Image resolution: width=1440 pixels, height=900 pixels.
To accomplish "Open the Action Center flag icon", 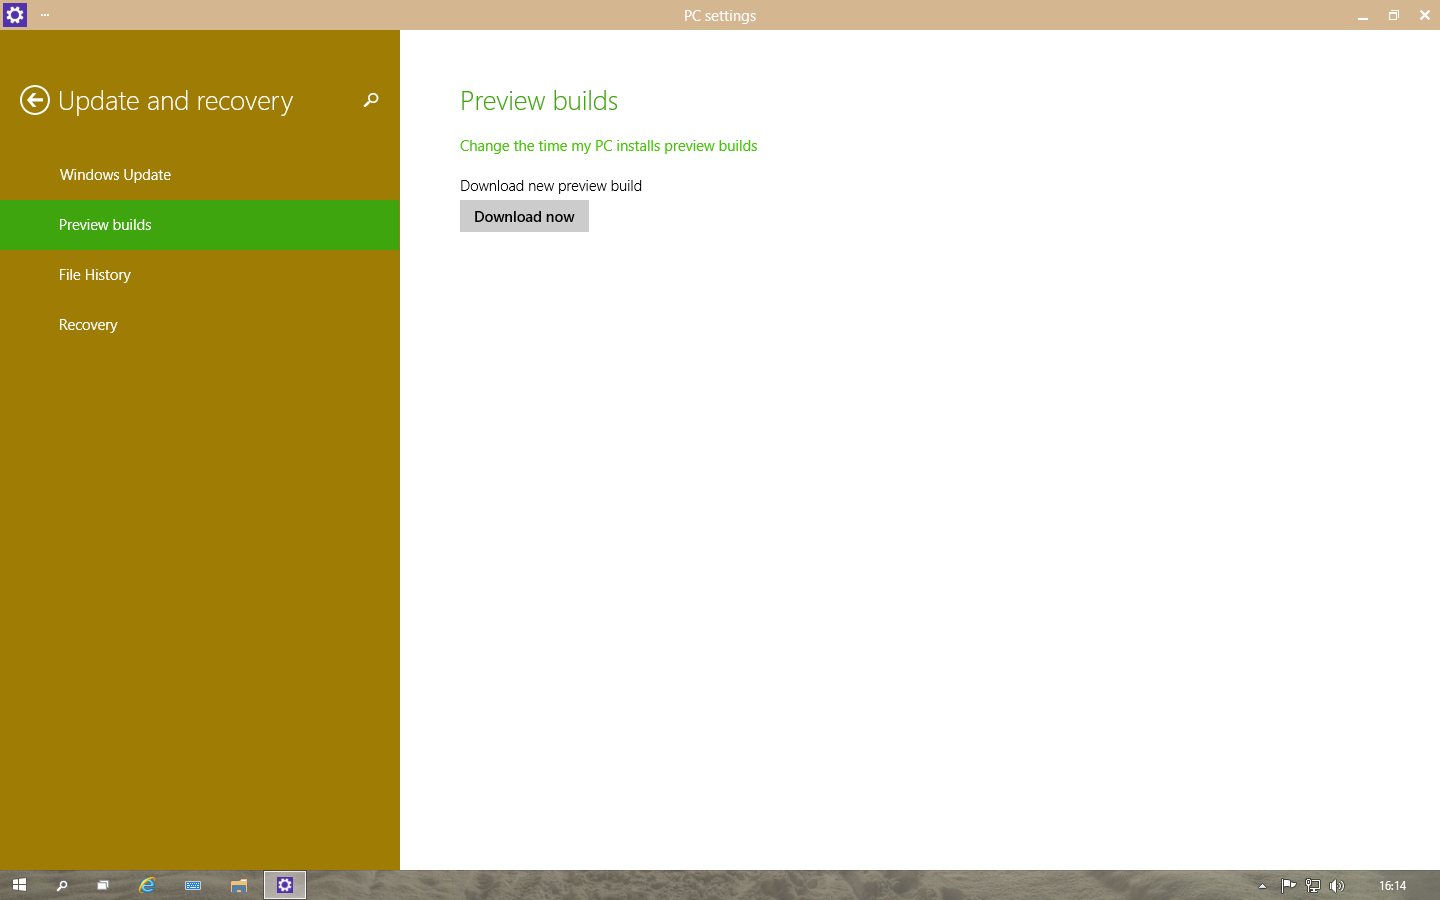I will [x=1288, y=885].
